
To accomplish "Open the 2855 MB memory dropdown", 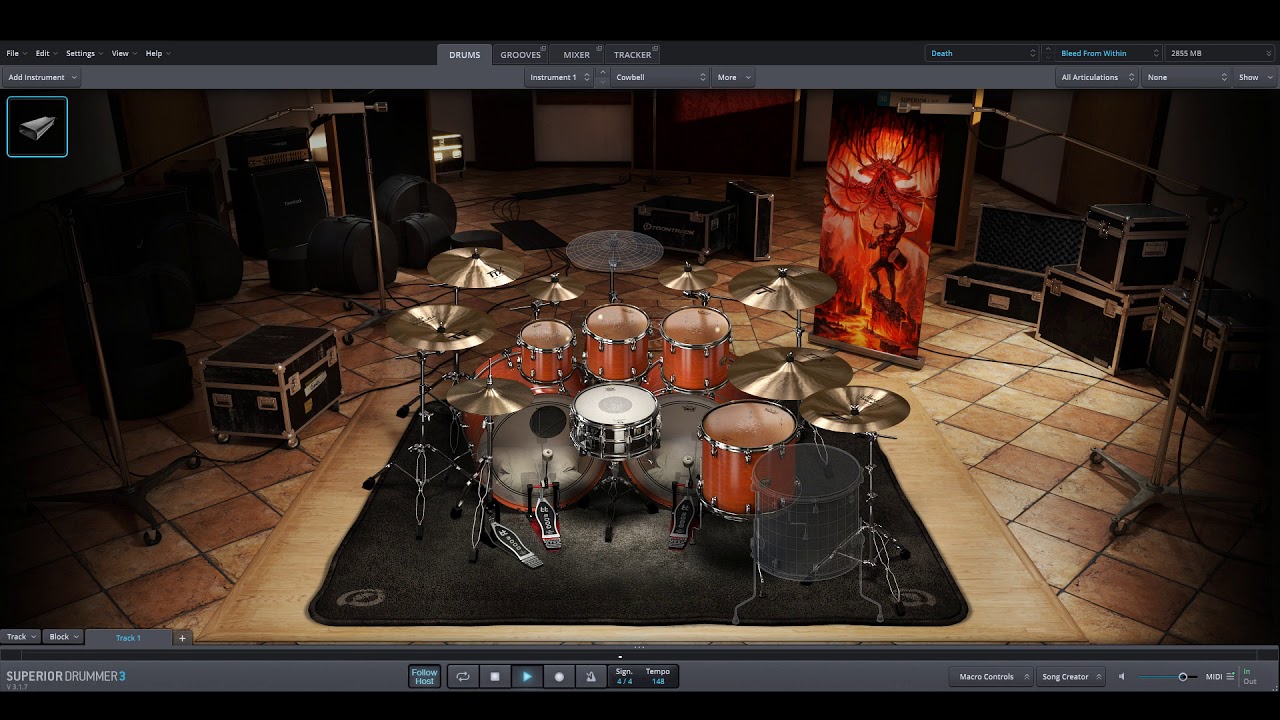I will [x=1220, y=53].
